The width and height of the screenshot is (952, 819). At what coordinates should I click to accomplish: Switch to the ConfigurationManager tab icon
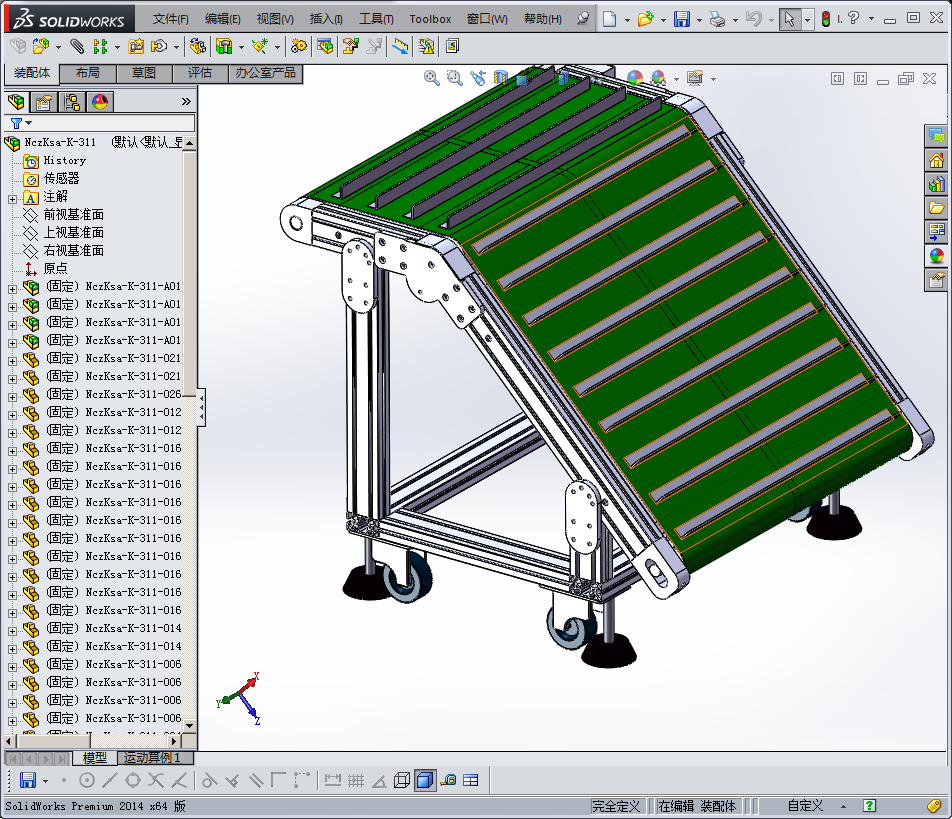pos(72,101)
